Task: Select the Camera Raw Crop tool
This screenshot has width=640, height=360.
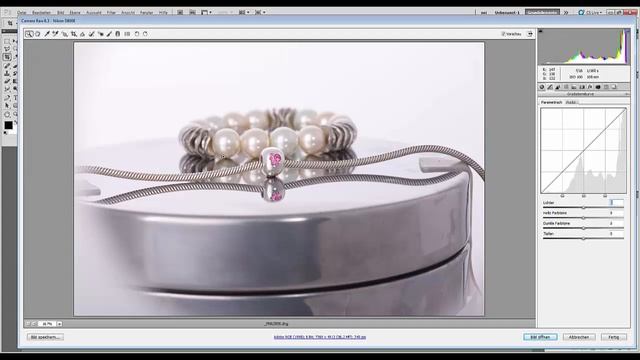Action: 73,34
